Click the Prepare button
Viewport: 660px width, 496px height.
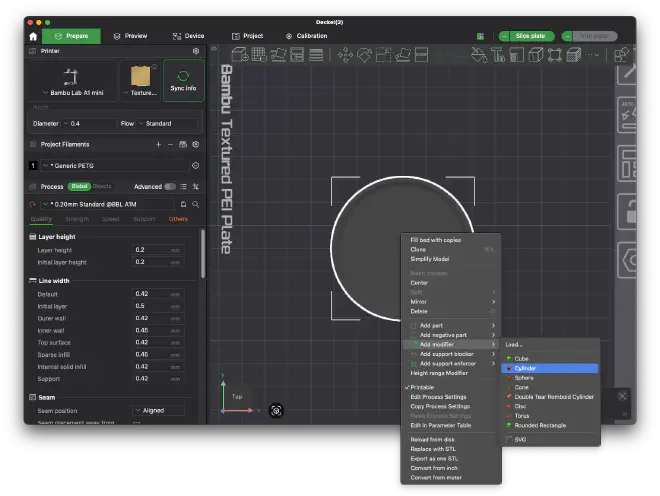(71, 36)
